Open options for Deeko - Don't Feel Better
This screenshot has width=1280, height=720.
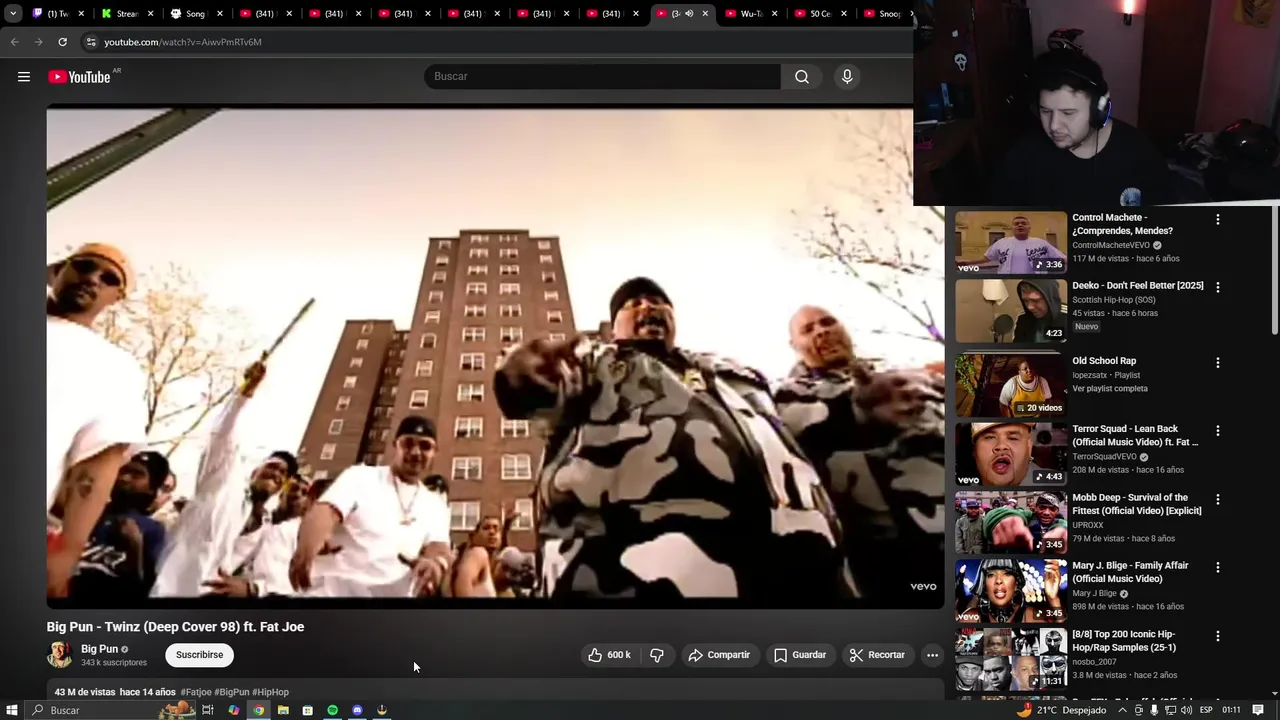(x=1217, y=287)
